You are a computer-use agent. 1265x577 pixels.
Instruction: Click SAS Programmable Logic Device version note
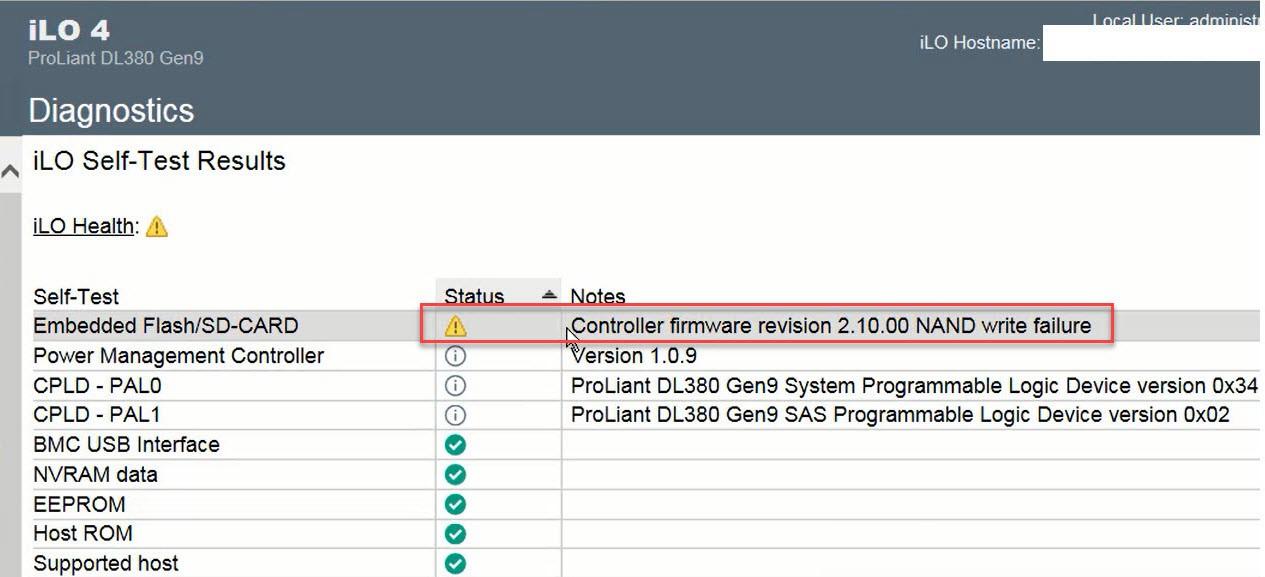[900, 415]
